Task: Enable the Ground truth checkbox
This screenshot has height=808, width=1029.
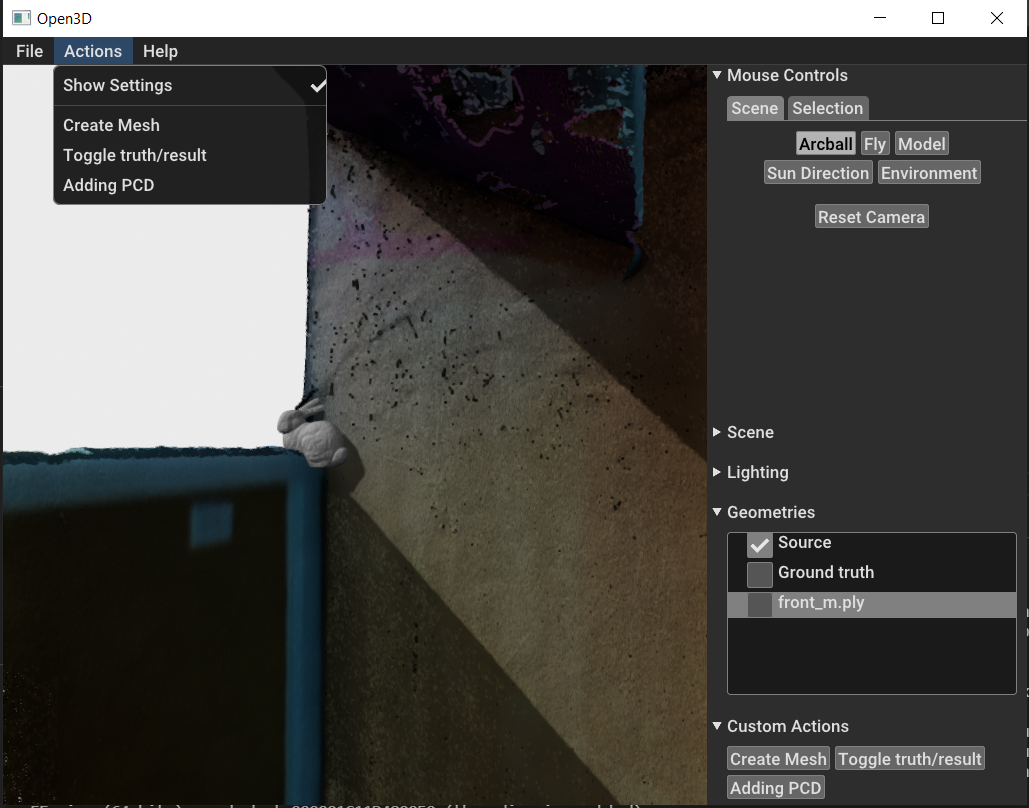Action: tap(758, 573)
